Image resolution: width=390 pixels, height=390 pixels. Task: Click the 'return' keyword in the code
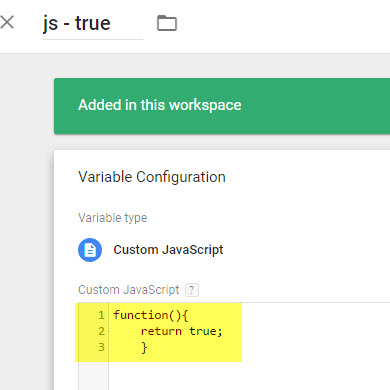pos(161,331)
